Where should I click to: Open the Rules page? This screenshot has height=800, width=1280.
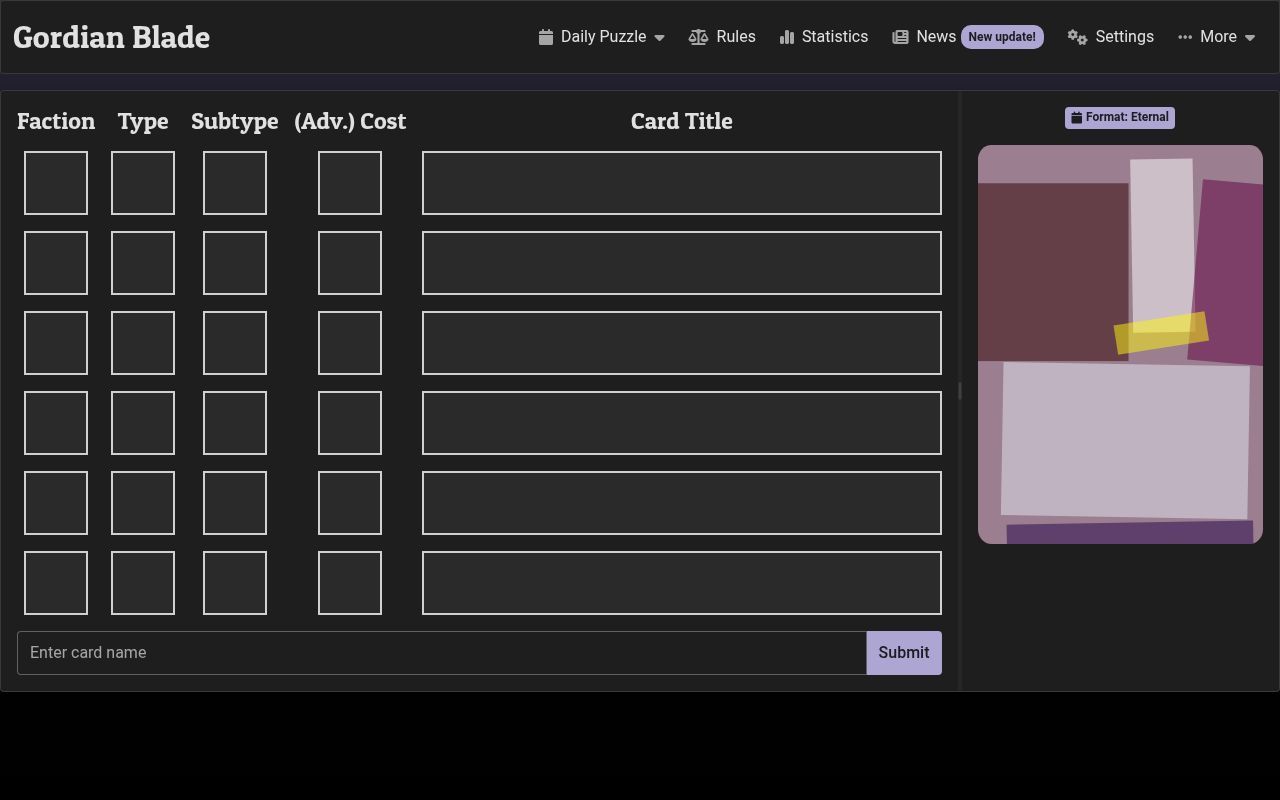click(722, 37)
